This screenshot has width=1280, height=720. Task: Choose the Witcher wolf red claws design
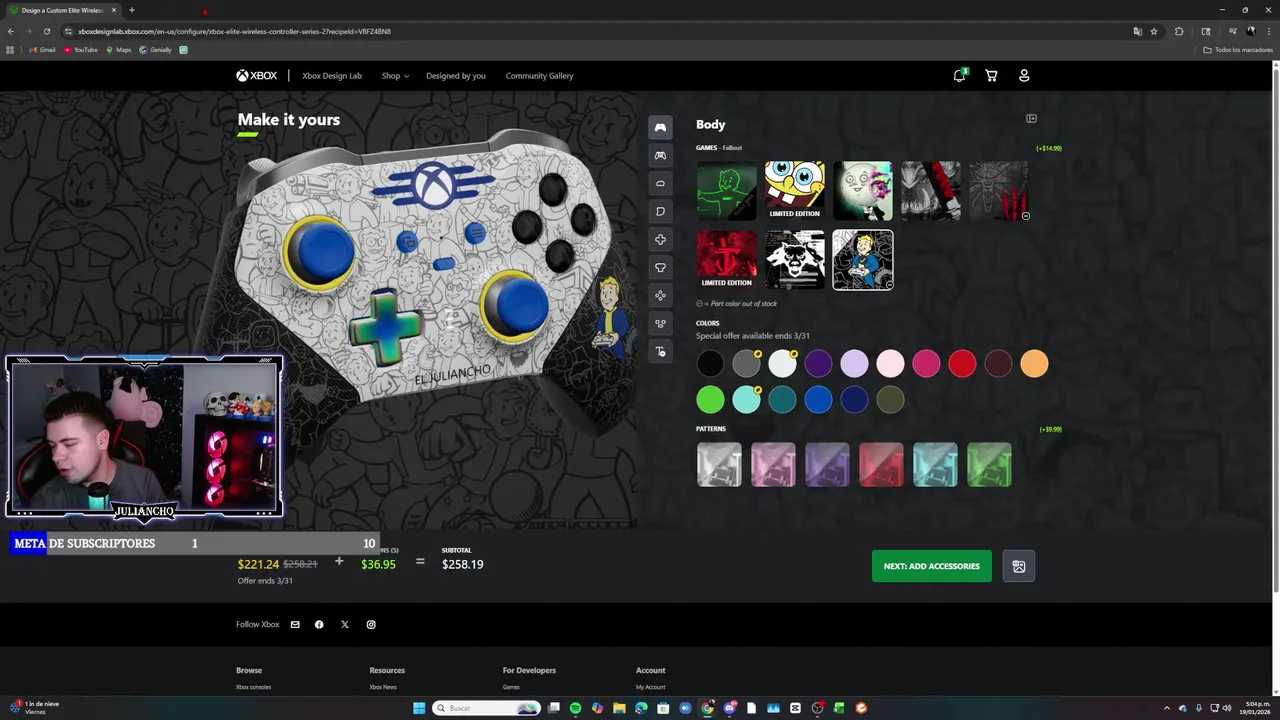pos(999,190)
